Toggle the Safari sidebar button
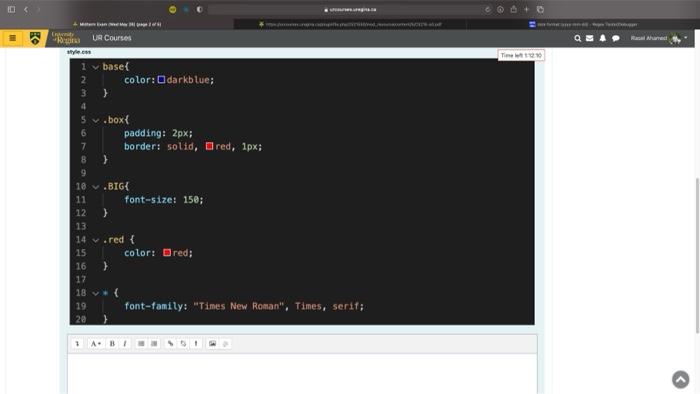This screenshot has height=394, width=700. point(12,9)
